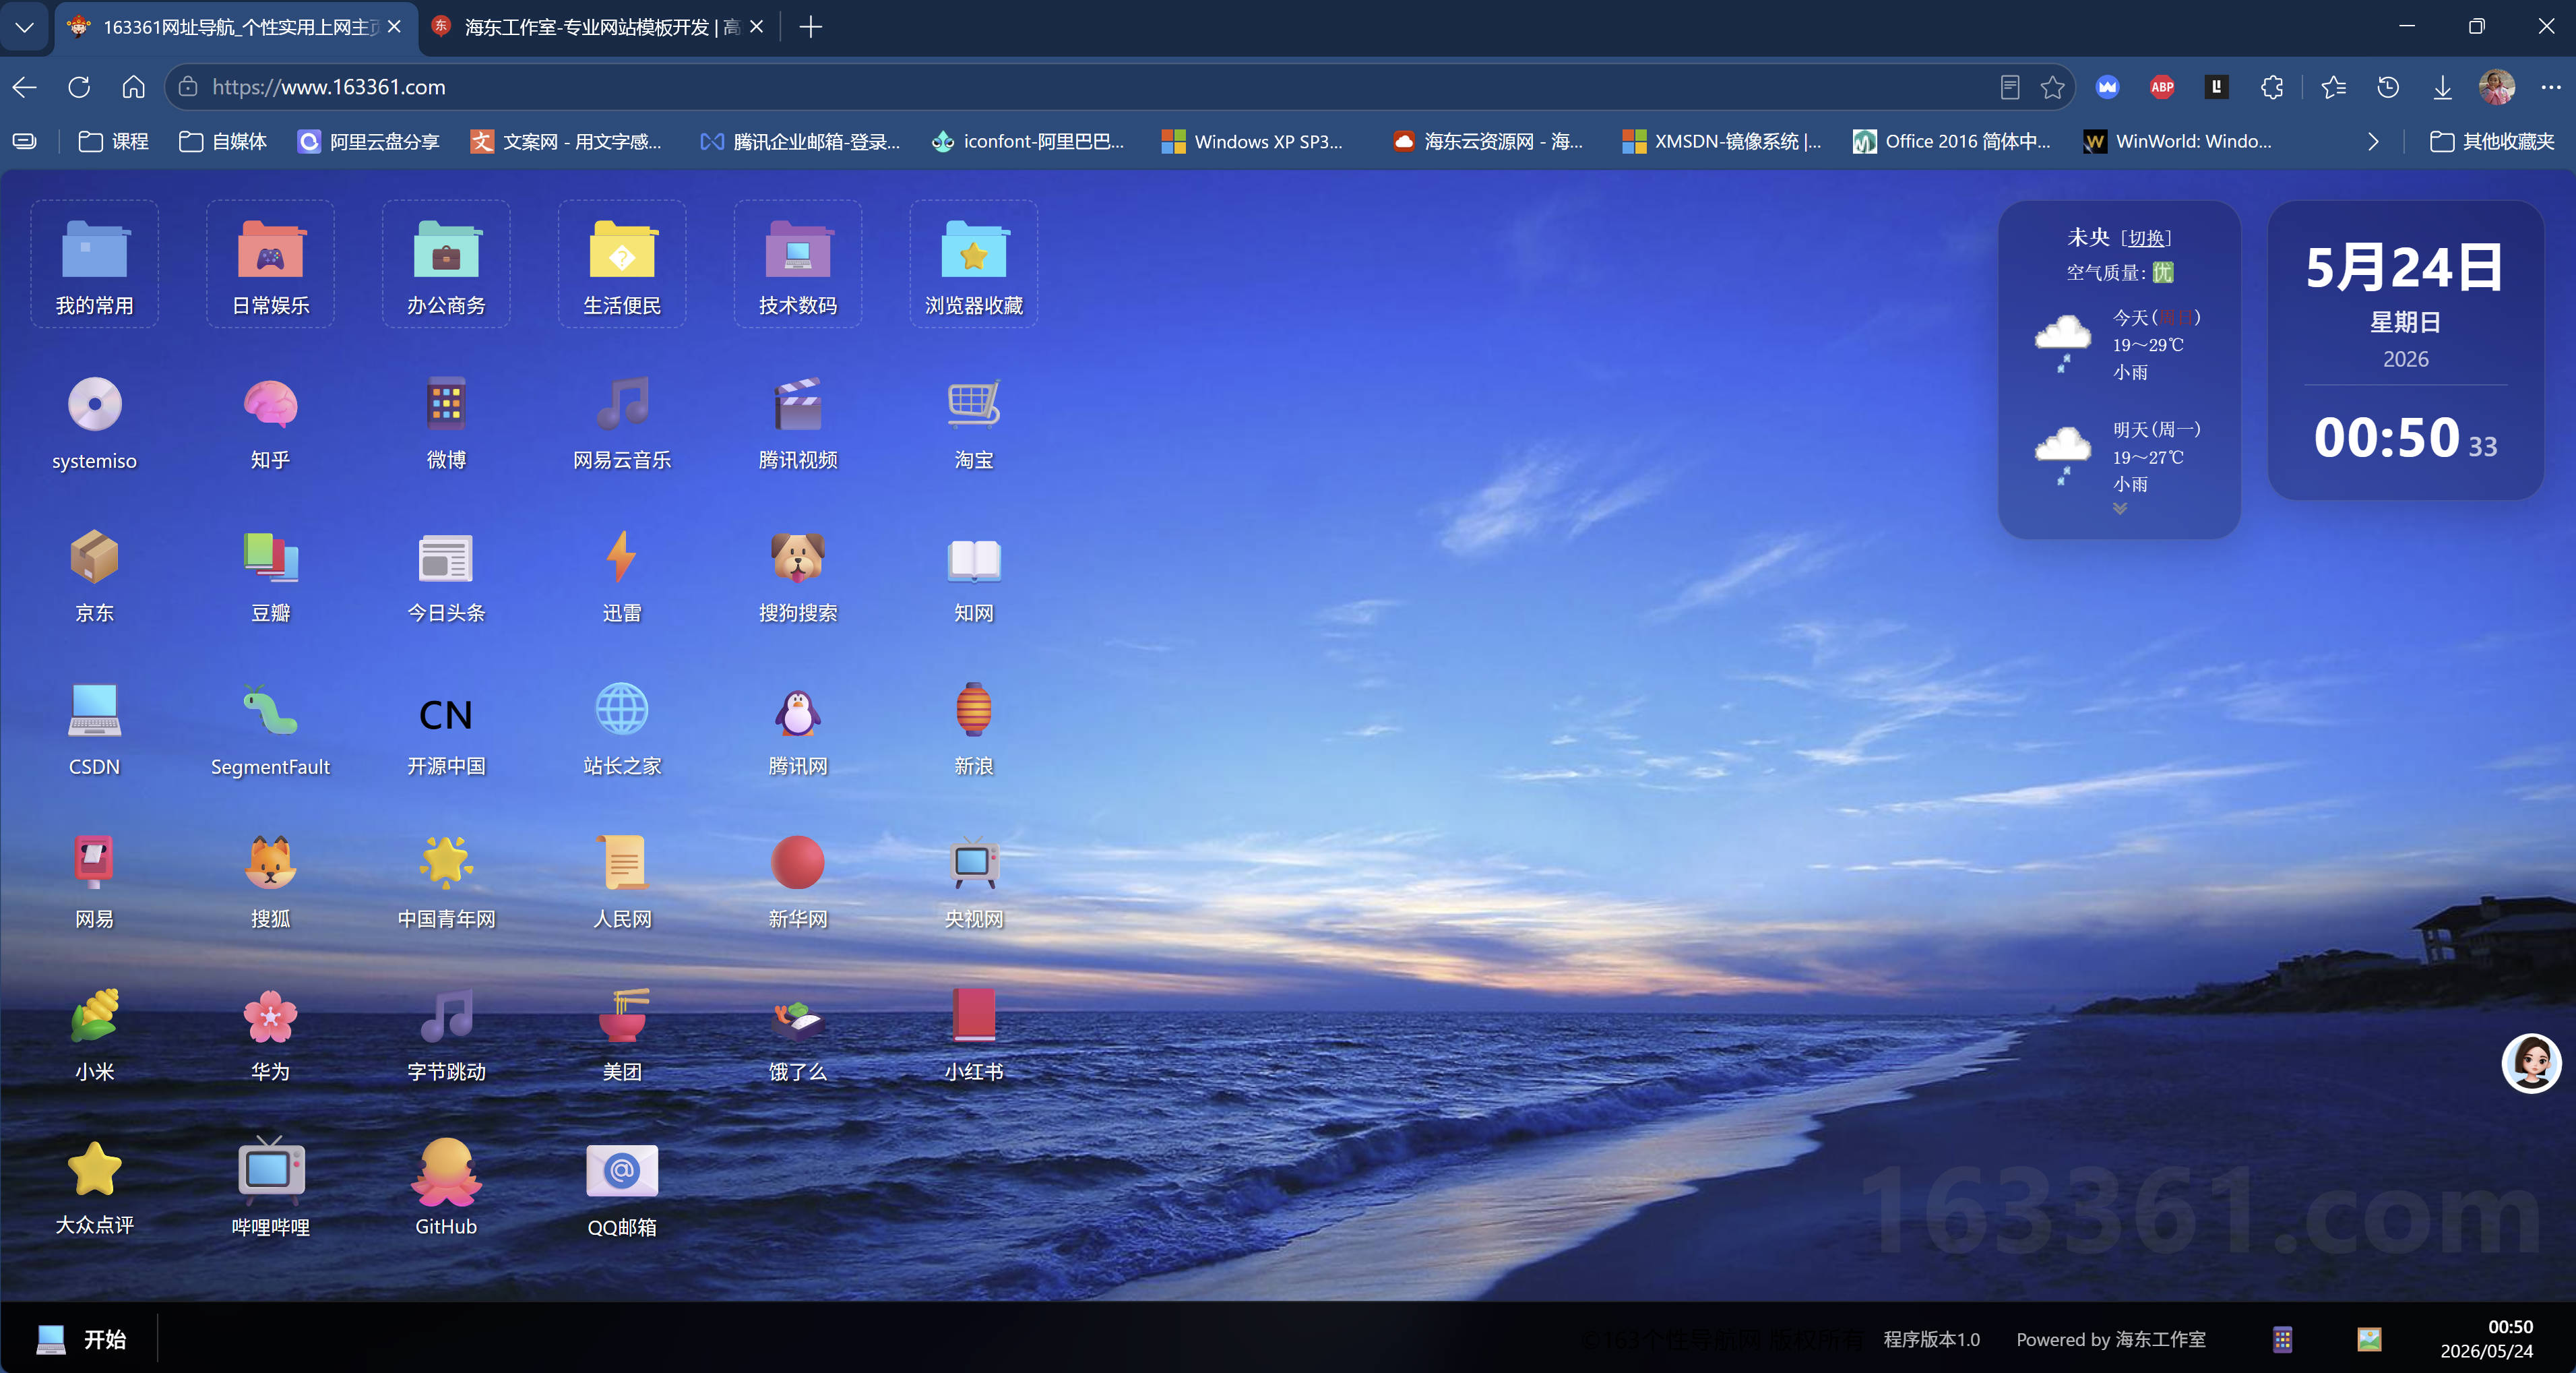The width and height of the screenshot is (2576, 1373).
Task: Open the Xiaomi (小米) corn icon
Action: [94, 1016]
